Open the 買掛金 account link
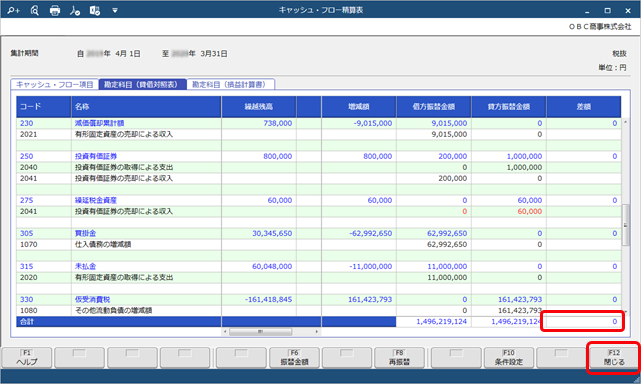Viewport: 641px width, 384px height. point(85,234)
